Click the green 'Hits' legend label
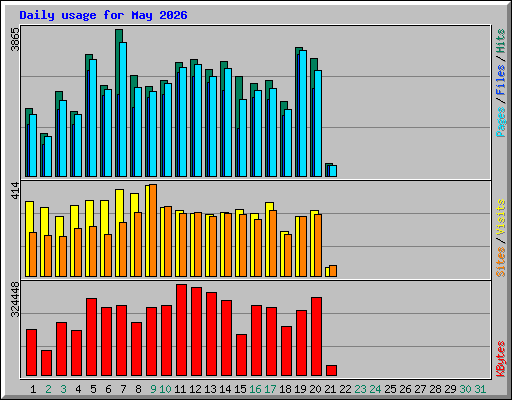This screenshot has width=512, height=400. pos(500,41)
